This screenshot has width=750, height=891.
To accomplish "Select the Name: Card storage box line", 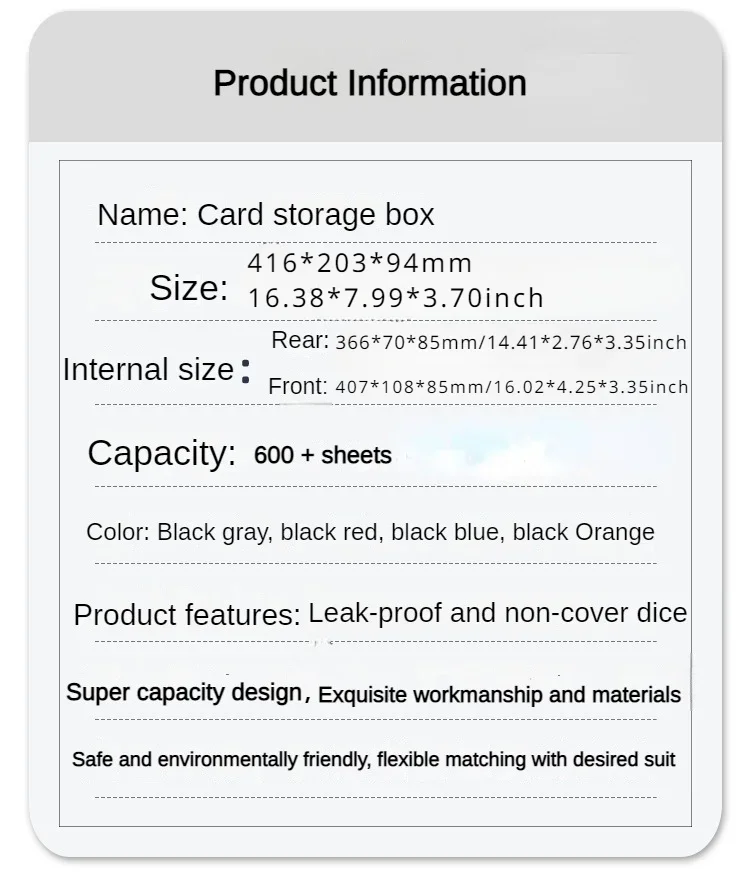I will (x=265, y=215).
